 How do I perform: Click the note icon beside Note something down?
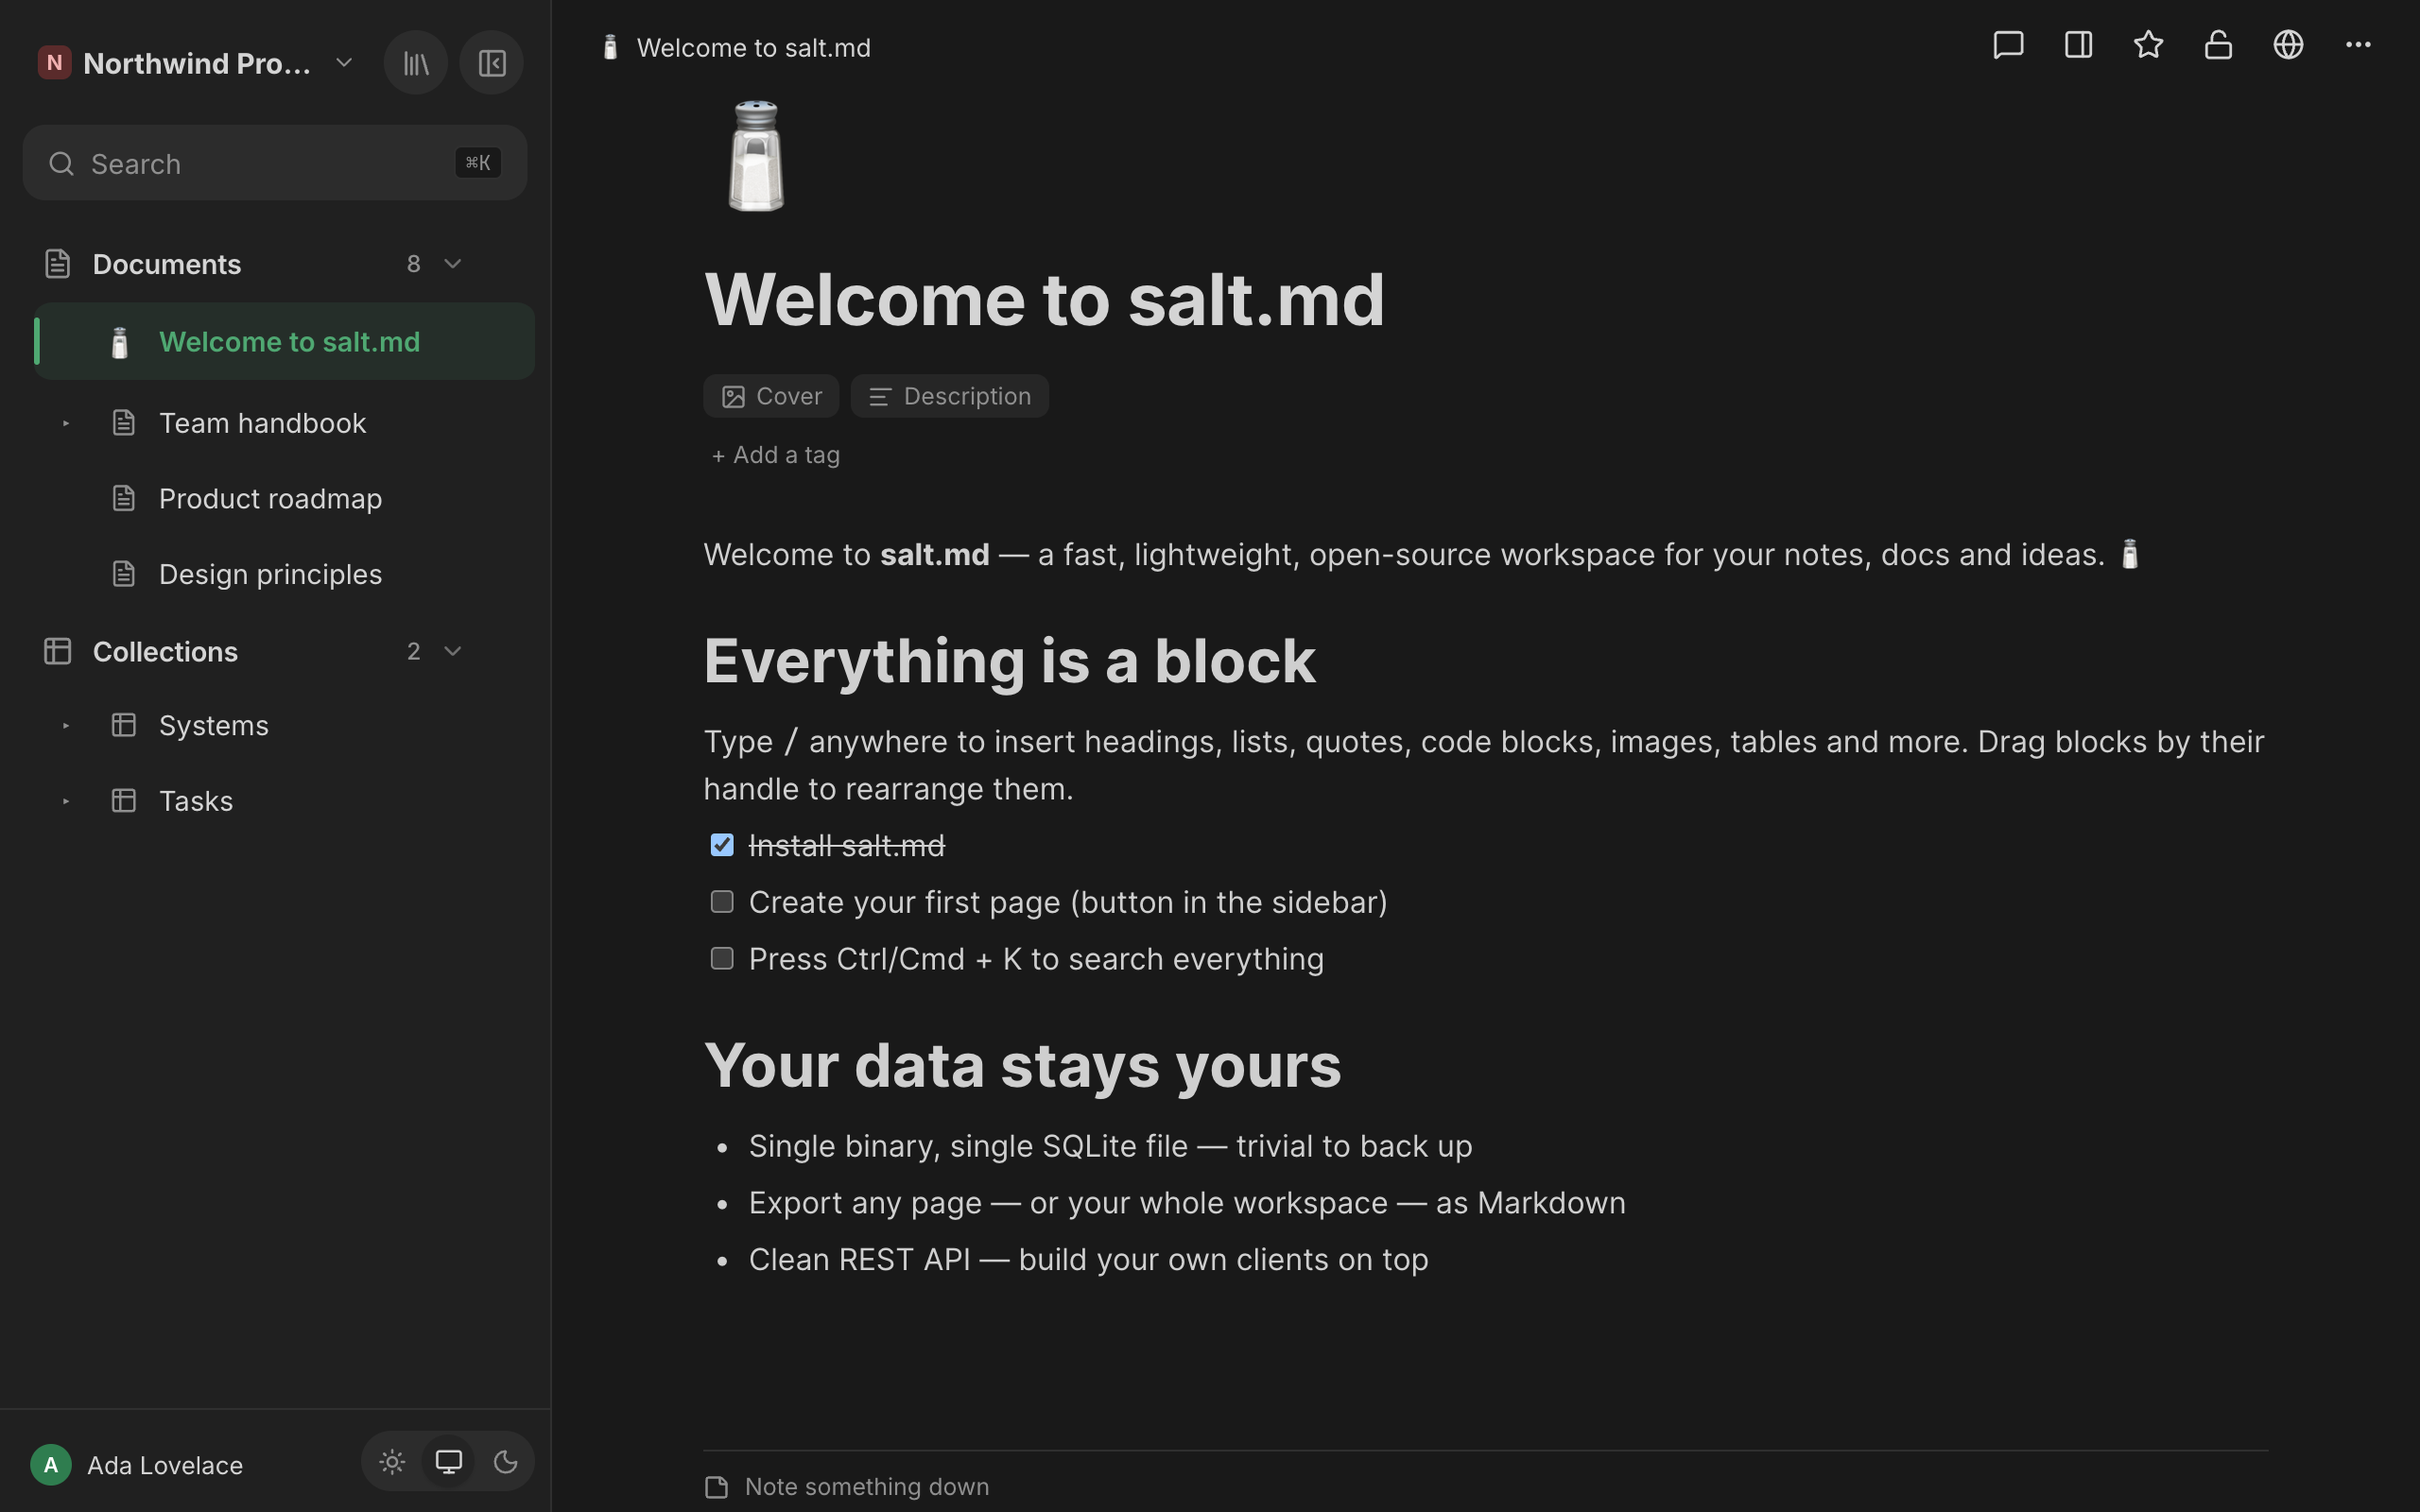tap(716, 1488)
